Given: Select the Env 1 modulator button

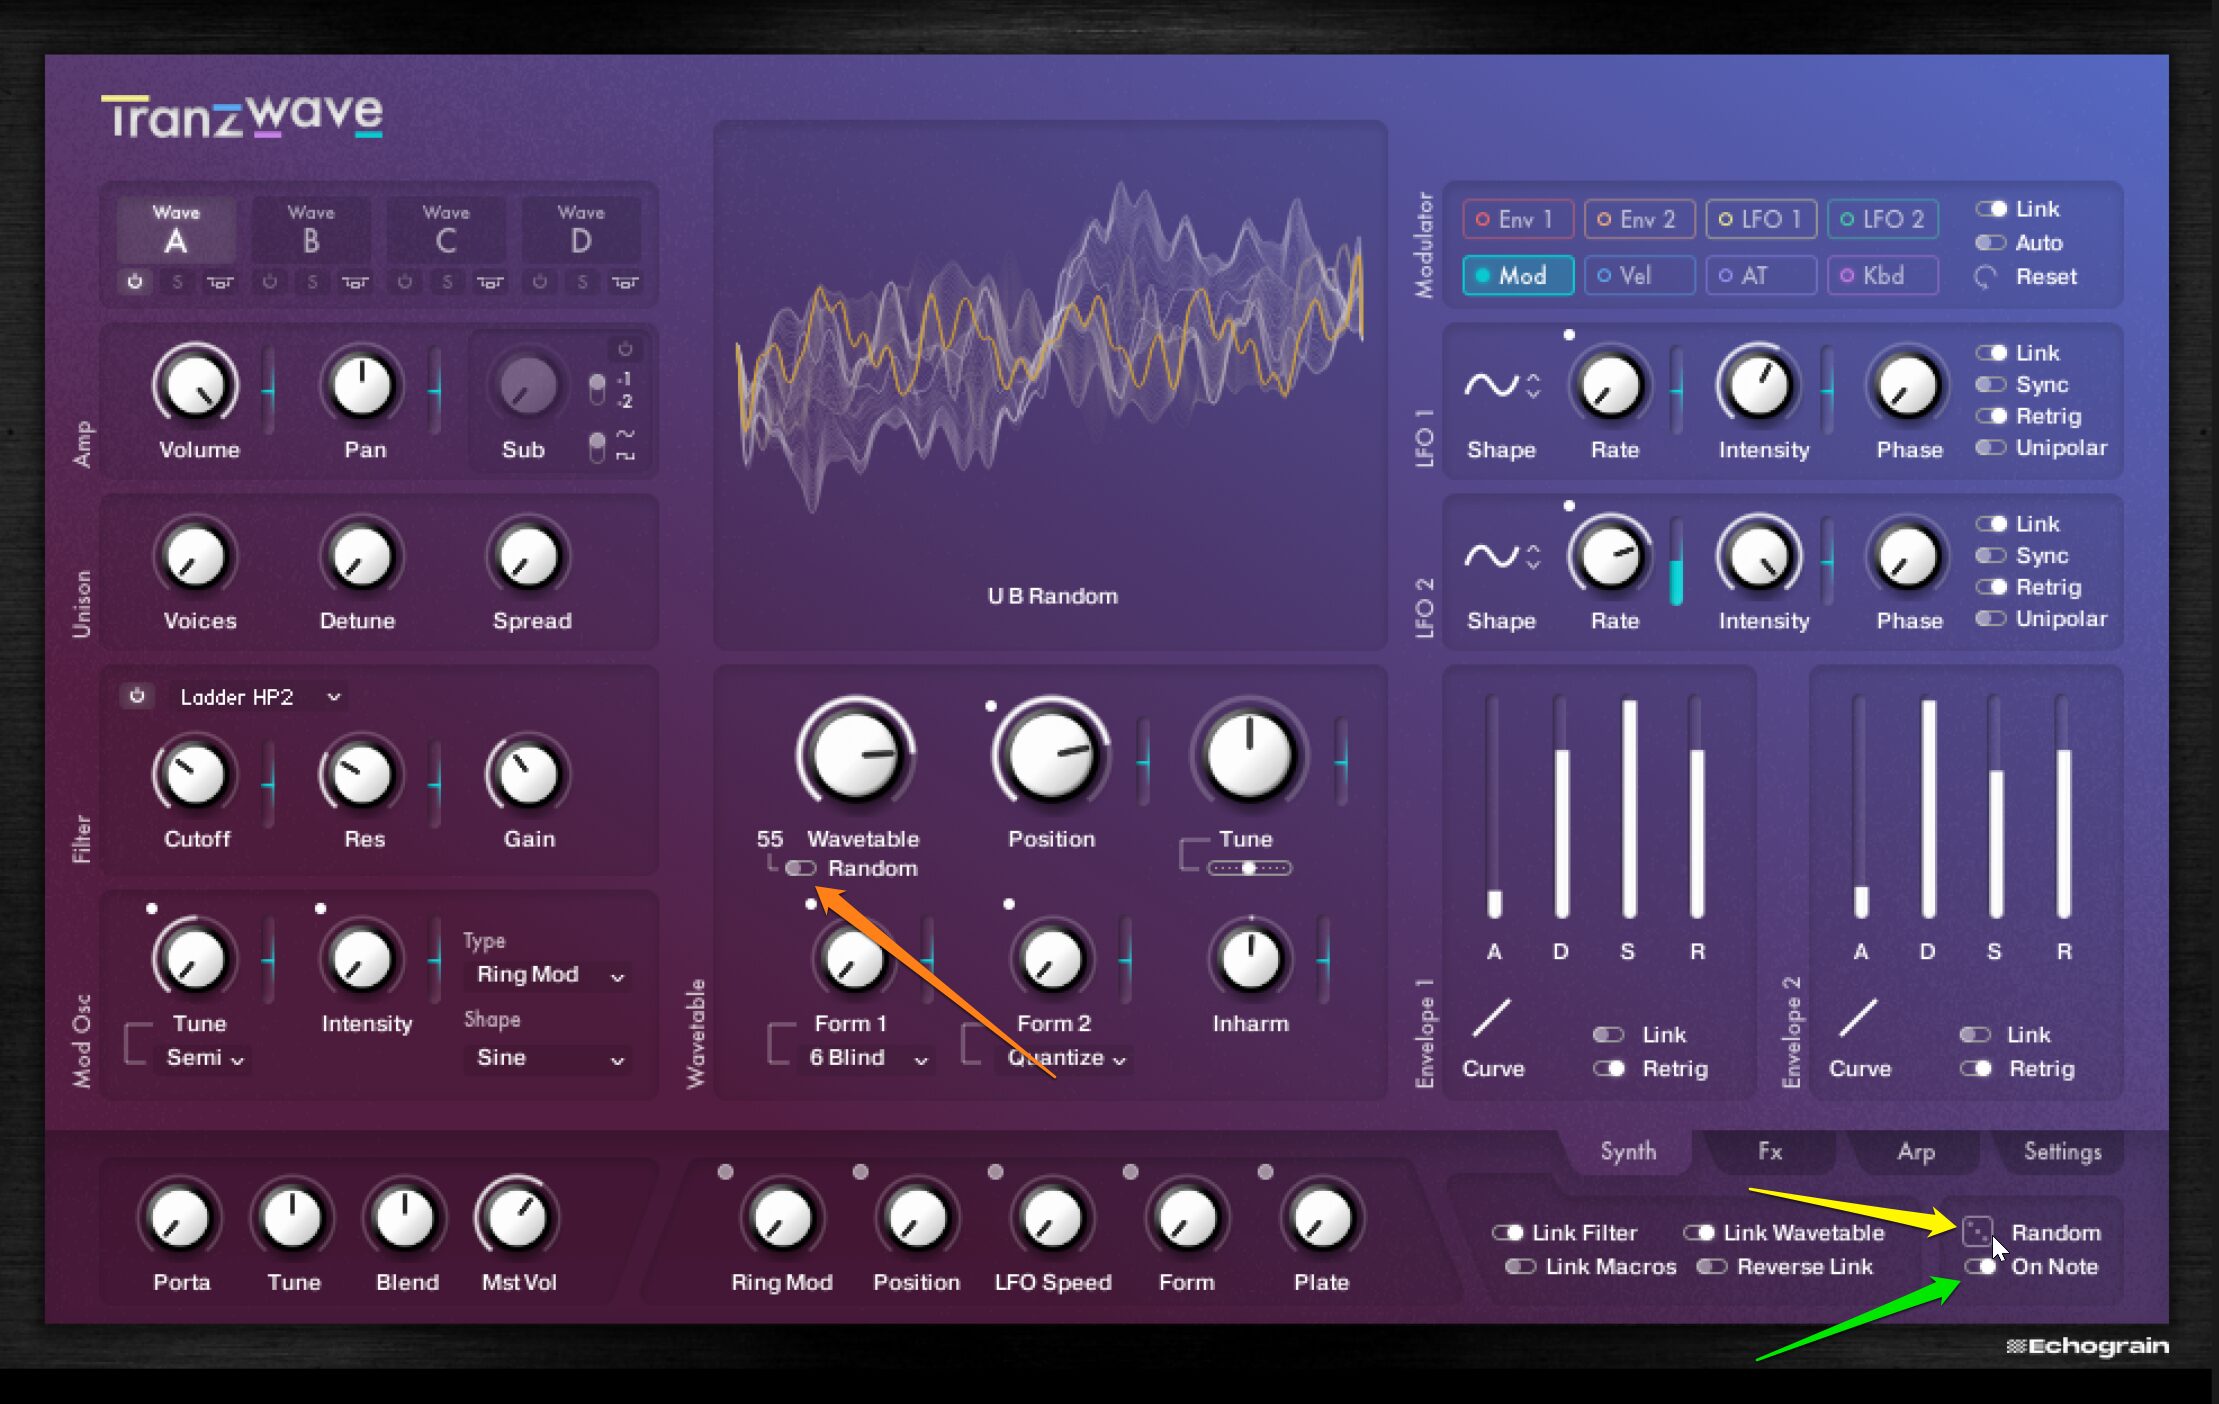Looking at the screenshot, I should 1518,219.
